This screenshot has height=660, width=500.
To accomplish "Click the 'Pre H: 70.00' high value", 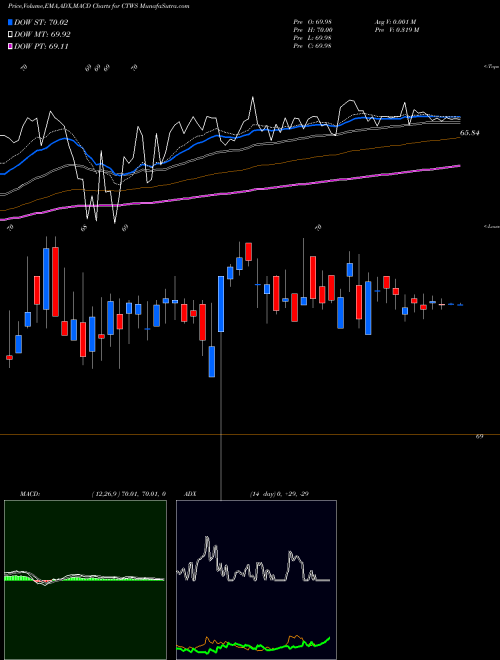I will click(x=313, y=30).
